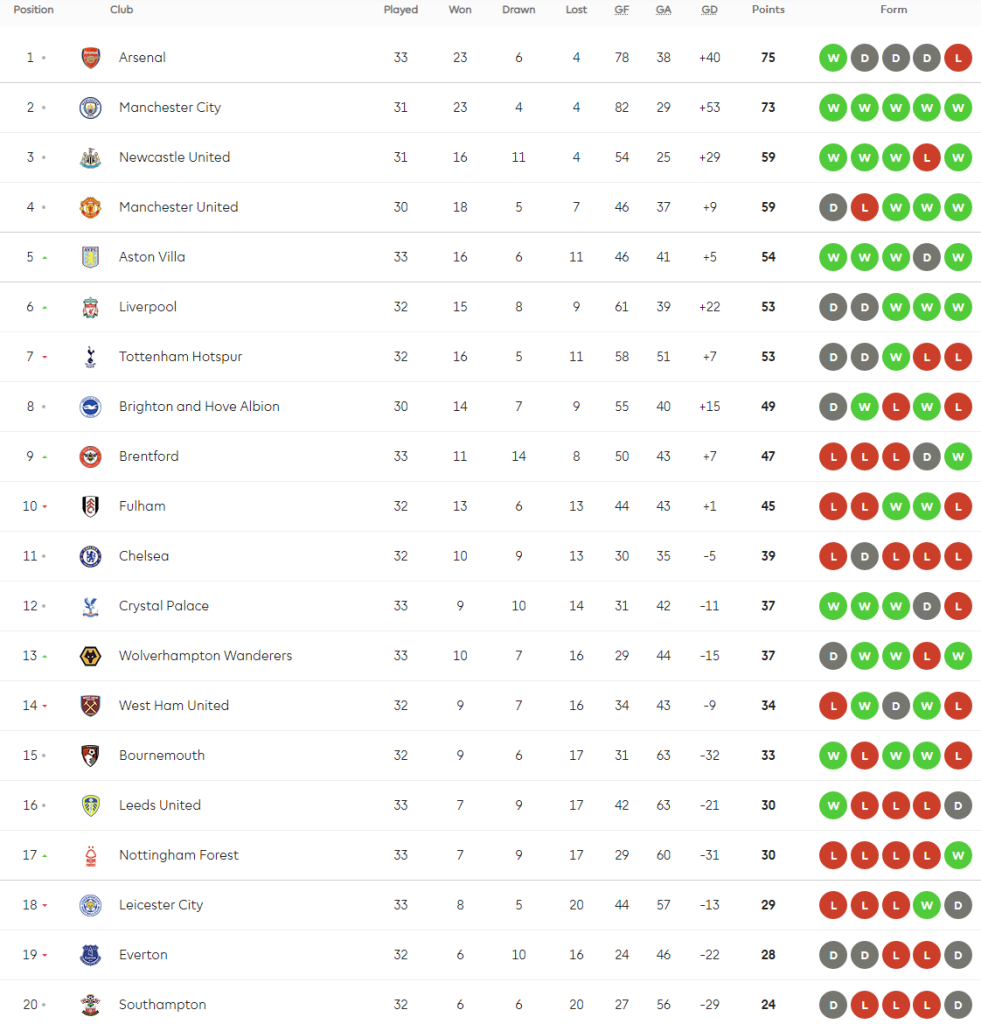This screenshot has width=981, height=1024.
Task: Click Brentford's green W form badge
Action: point(957,457)
